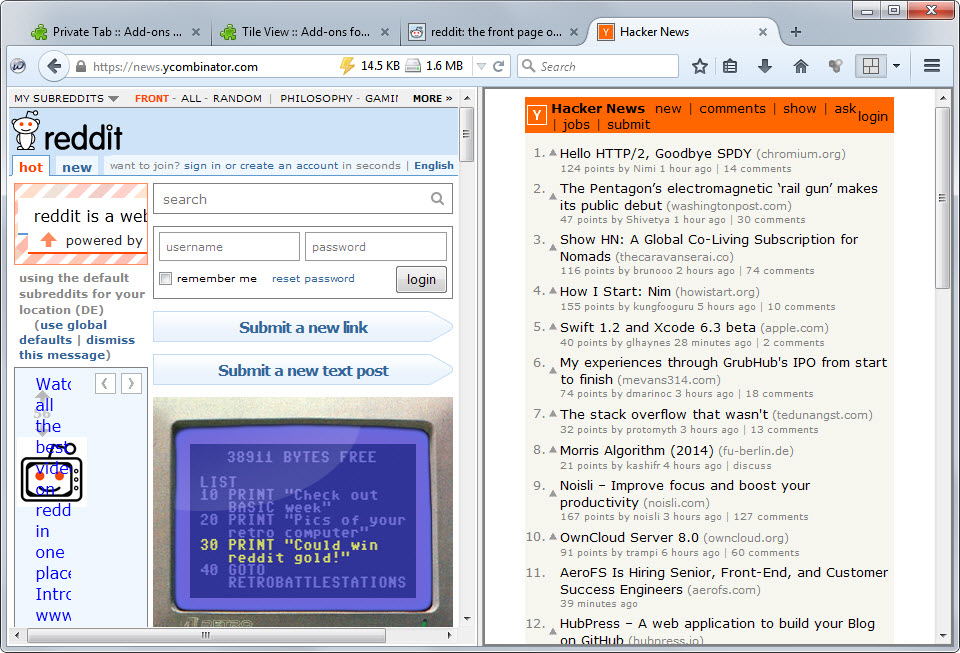960x653 pixels.
Task: Go back with the browser Back arrow
Action: [x=54, y=66]
